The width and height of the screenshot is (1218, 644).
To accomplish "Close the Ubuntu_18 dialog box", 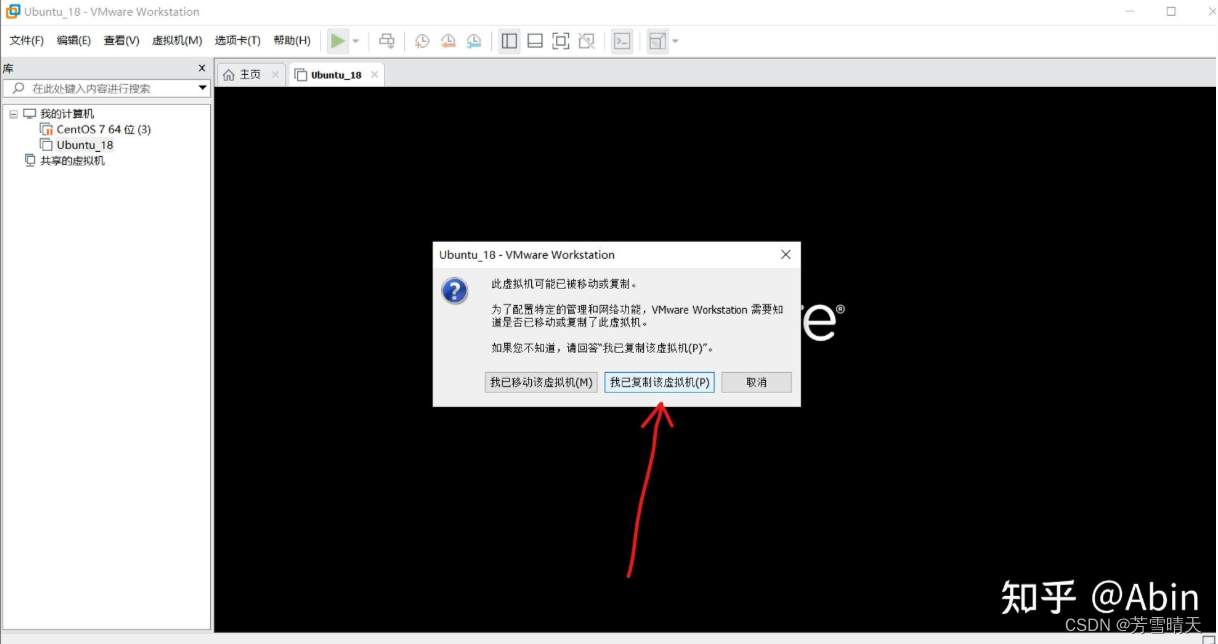I will tap(786, 254).
